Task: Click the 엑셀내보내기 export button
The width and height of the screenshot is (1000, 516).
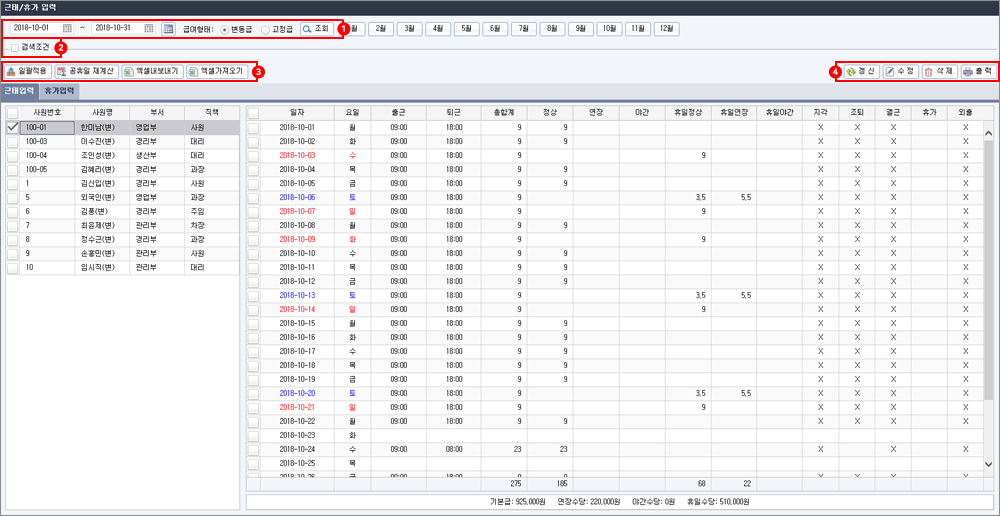Action: point(153,71)
